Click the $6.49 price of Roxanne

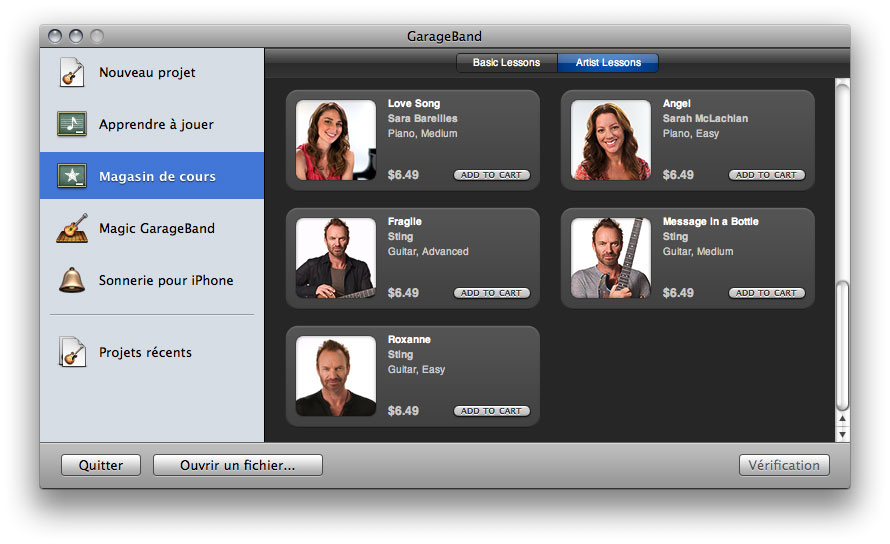[x=403, y=411]
